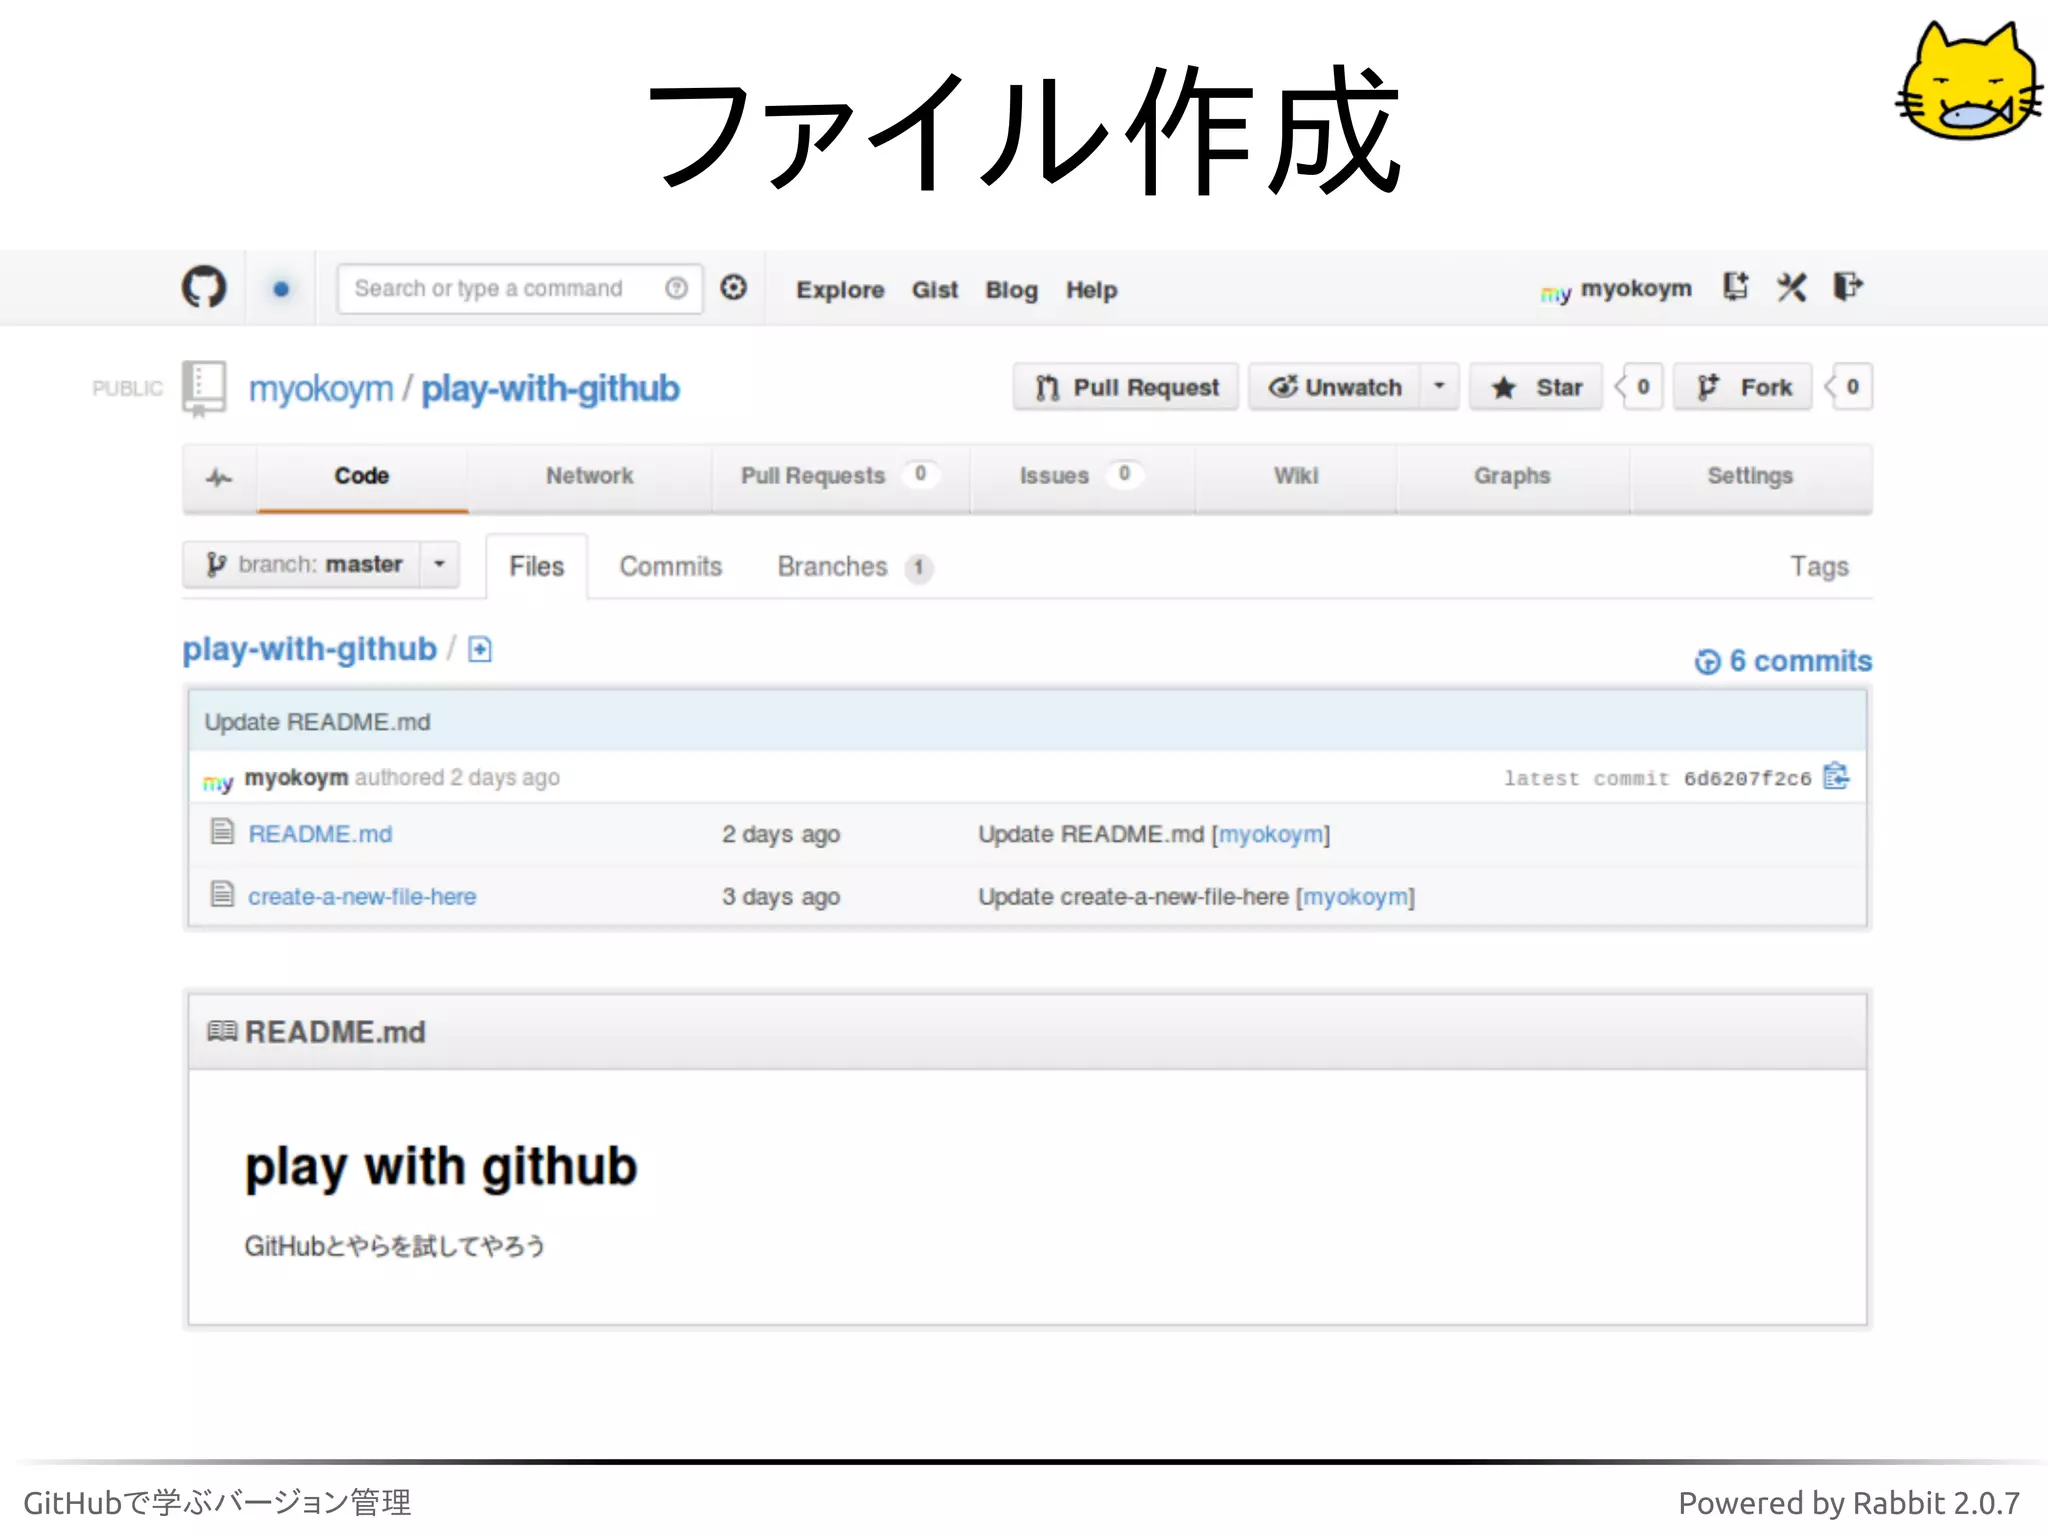This screenshot has height=1536, width=2048.
Task: Open owner link myokoym in repo title
Action: (321, 389)
